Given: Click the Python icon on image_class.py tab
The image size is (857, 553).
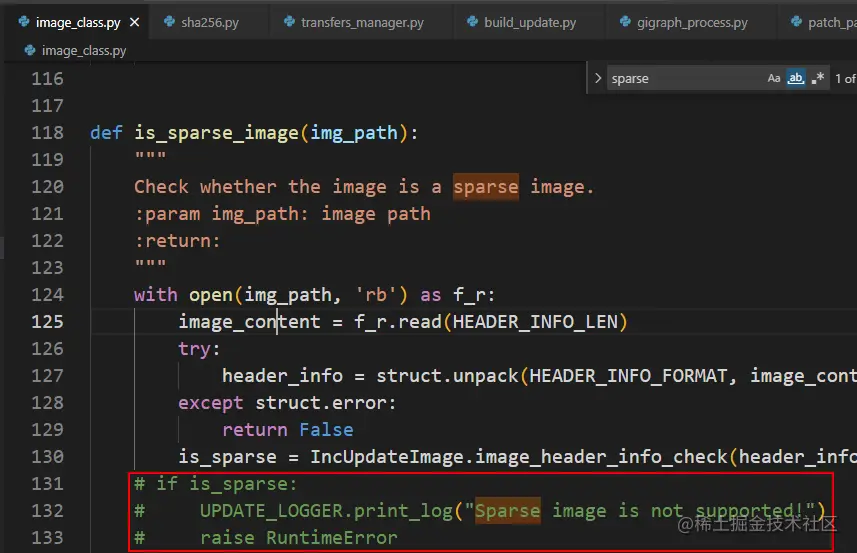Looking at the screenshot, I should pyautogui.click(x=24, y=22).
